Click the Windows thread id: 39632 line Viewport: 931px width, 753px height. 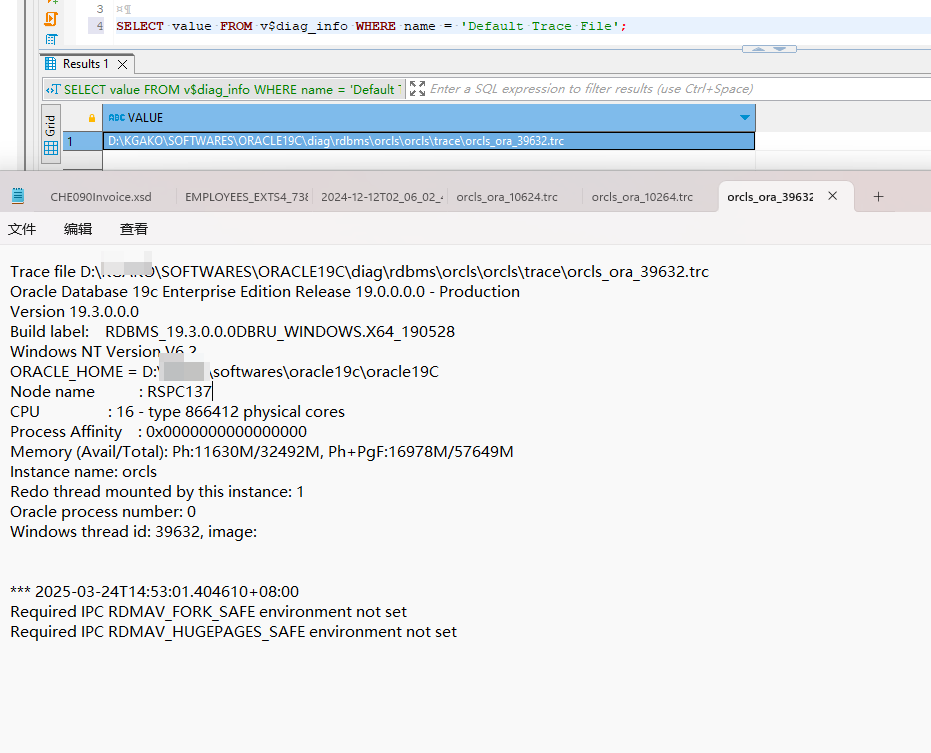[x=134, y=531]
